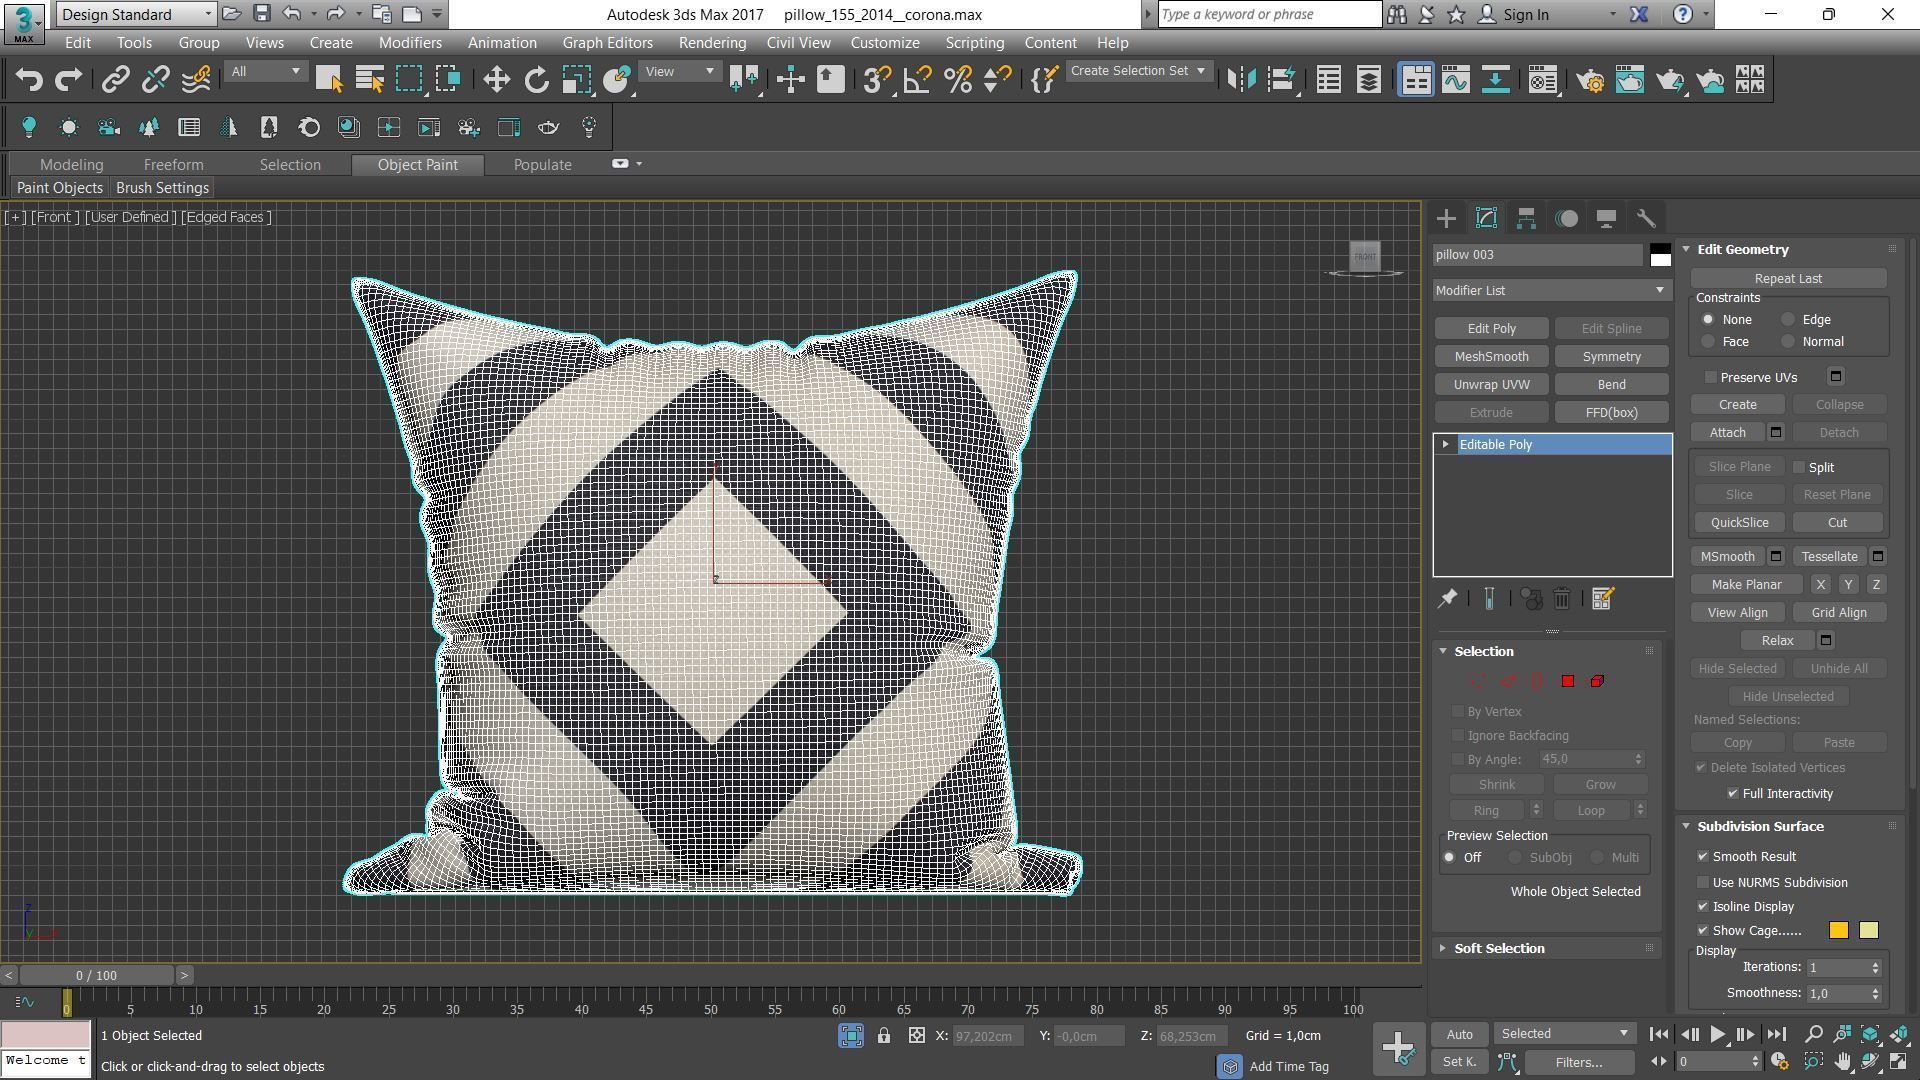Select Element sub-object level icon
The width and height of the screenshot is (1920, 1080).
(x=1597, y=681)
